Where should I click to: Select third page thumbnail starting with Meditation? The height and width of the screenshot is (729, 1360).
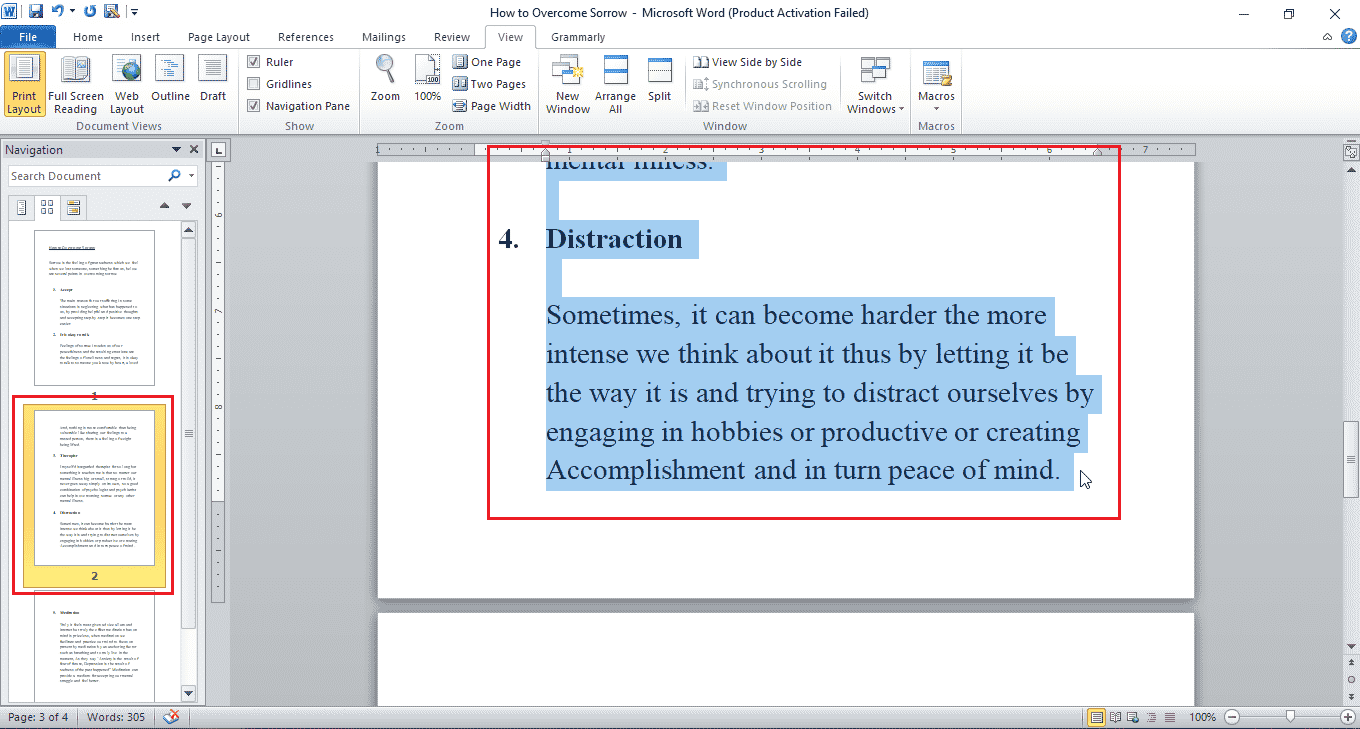(x=94, y=645)
